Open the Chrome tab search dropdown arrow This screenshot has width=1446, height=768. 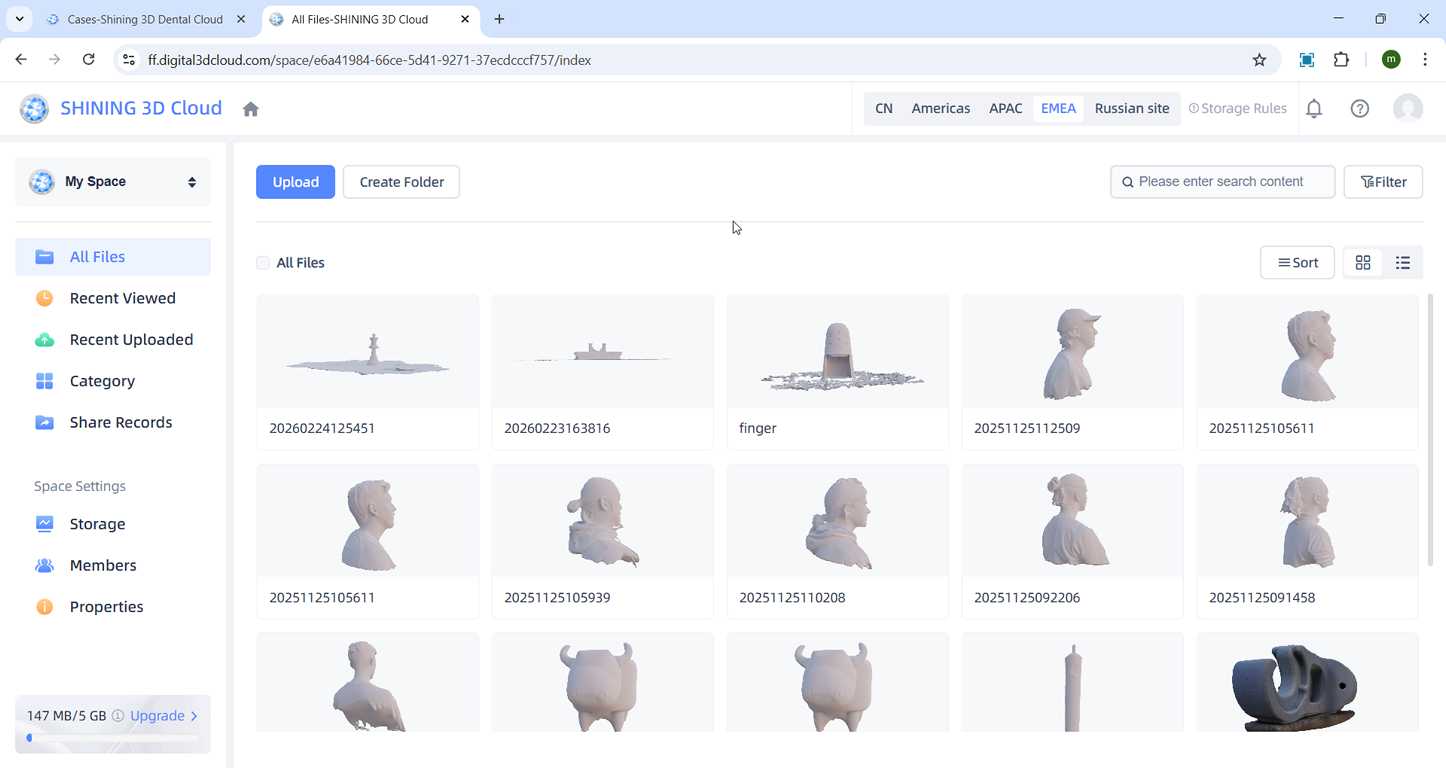(x=19, y=19)
